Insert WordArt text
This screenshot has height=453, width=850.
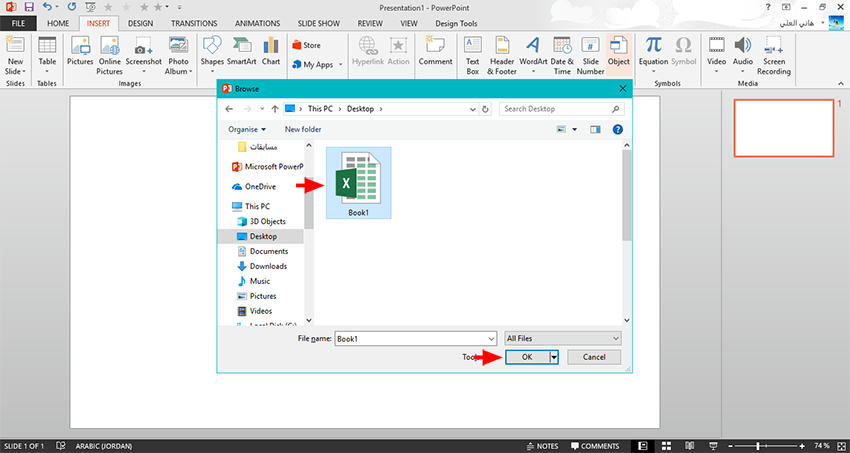tap(533, 56)
